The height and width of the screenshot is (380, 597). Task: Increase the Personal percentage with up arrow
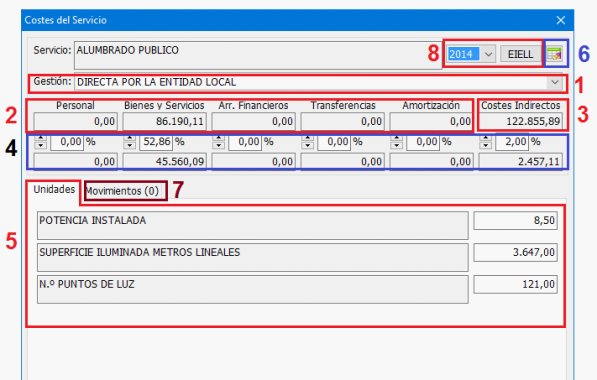tap(40, 138)
